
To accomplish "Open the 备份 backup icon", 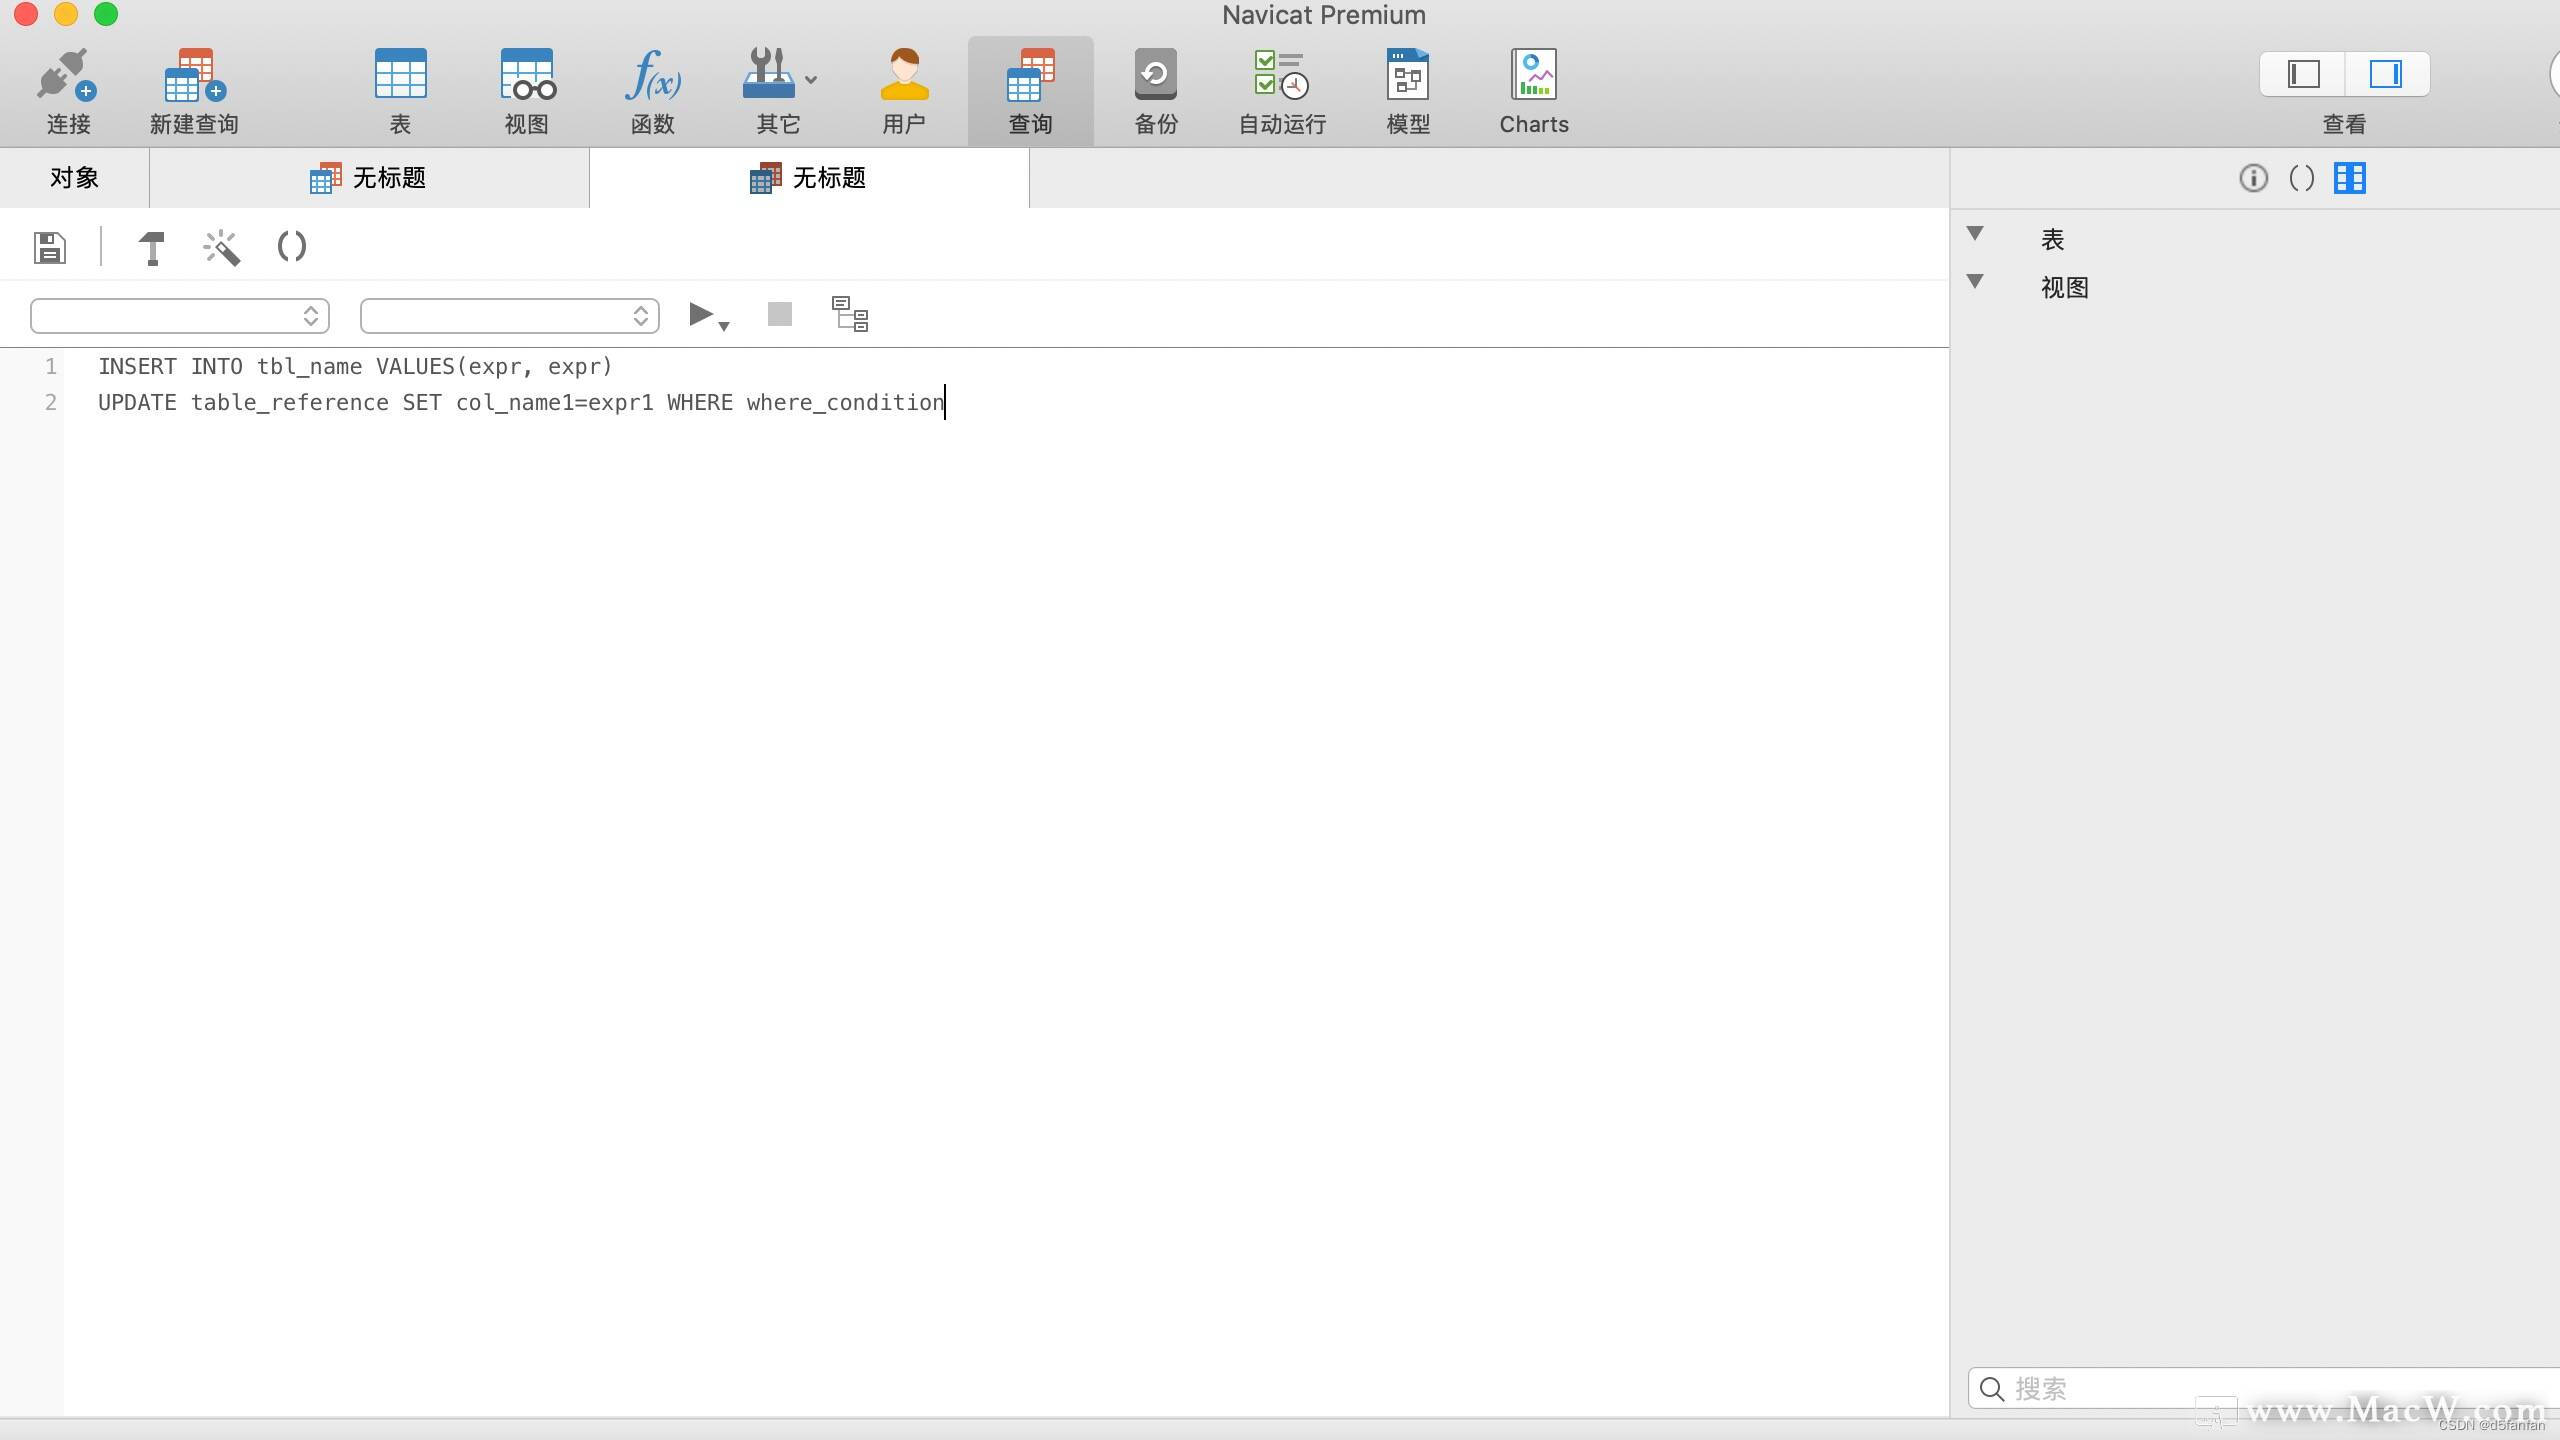I will 1156,74.
